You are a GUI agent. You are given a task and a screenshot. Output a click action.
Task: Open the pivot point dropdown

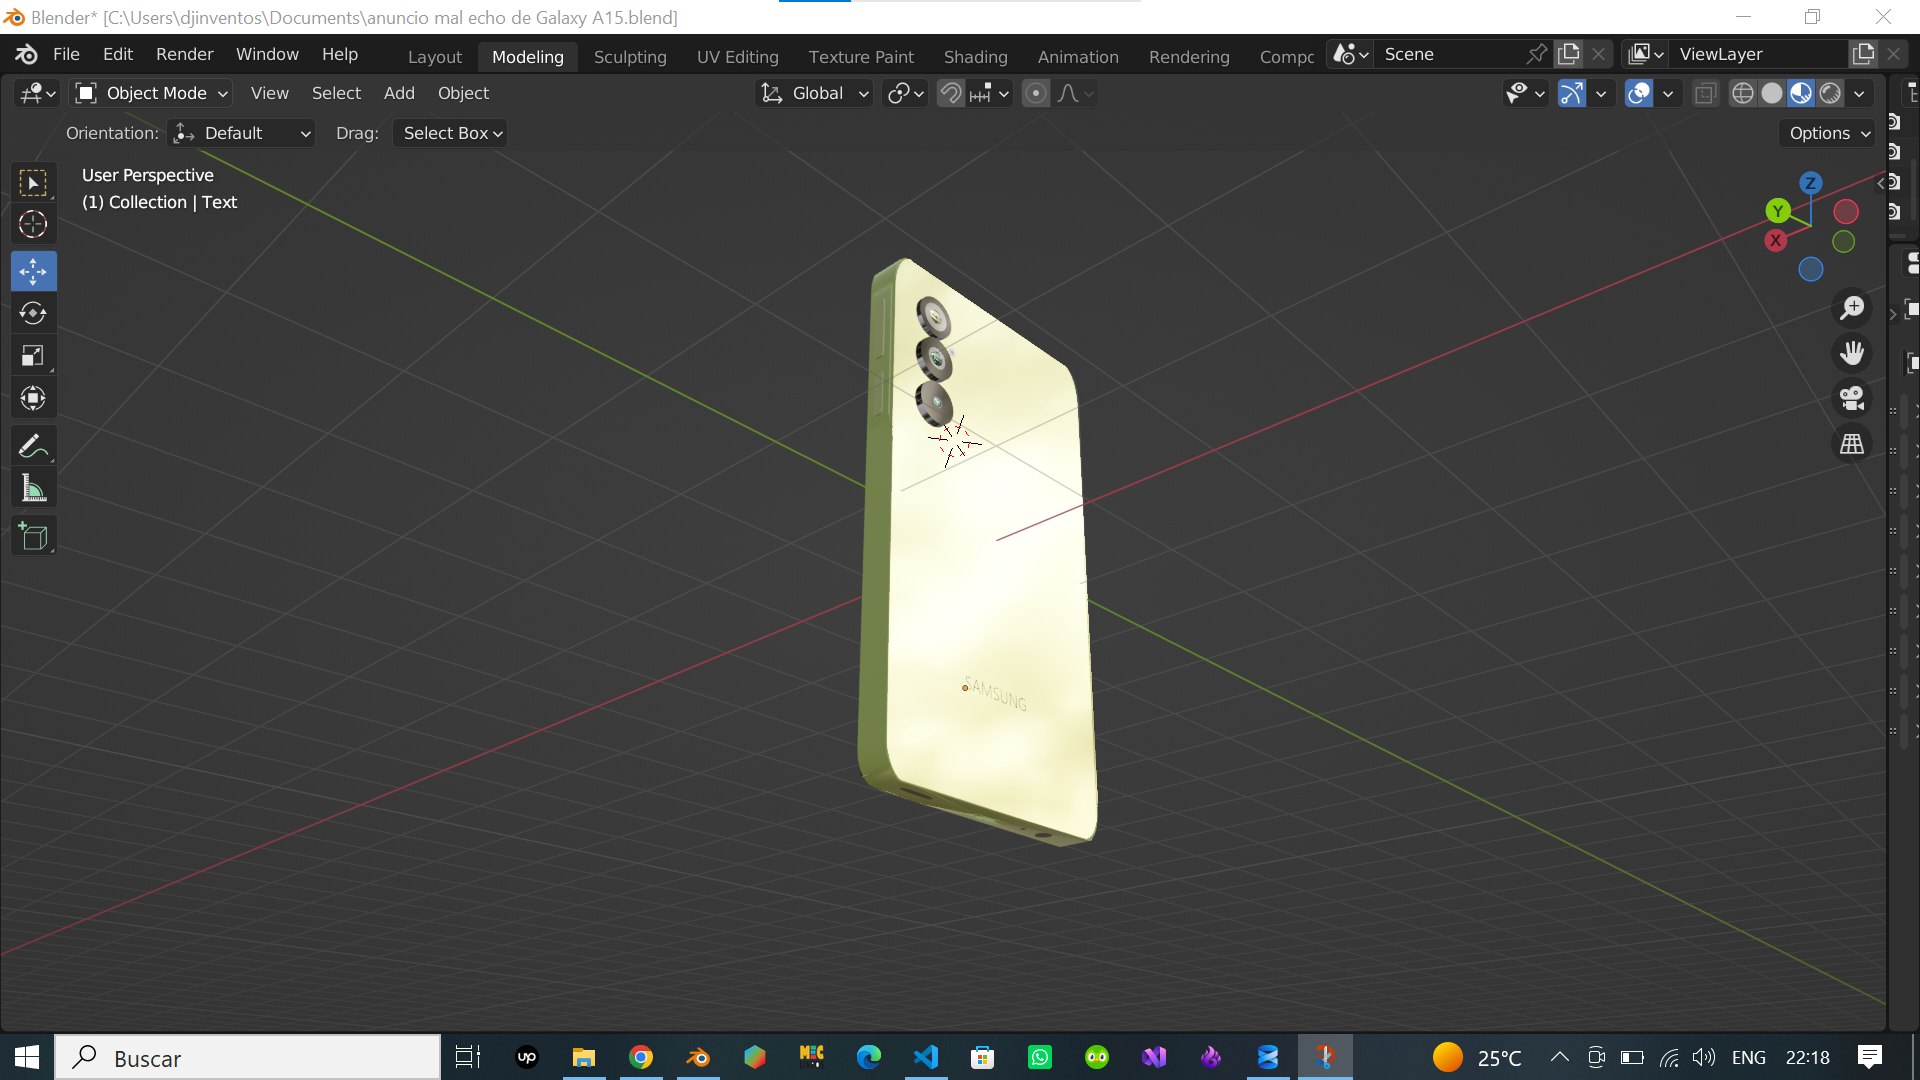coord(906,93)
